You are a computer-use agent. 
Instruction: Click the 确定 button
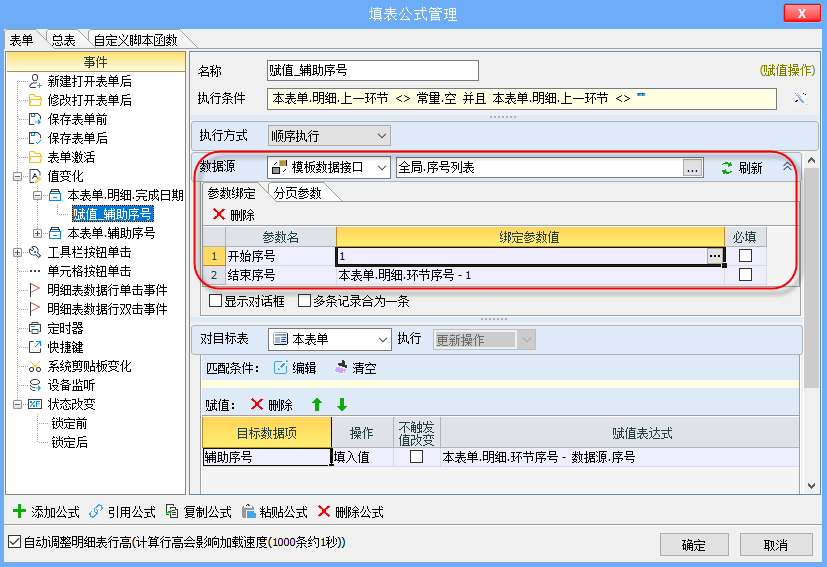(x=694, y=545)
